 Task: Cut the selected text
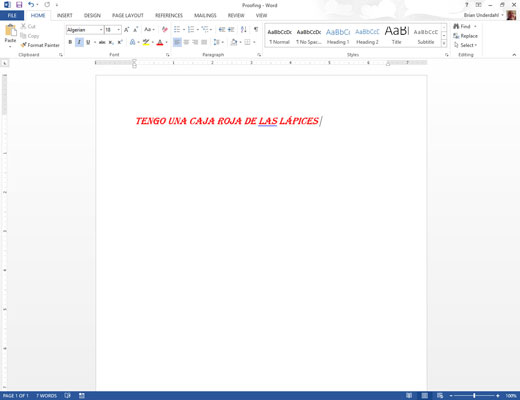click(x=28, y=26)
